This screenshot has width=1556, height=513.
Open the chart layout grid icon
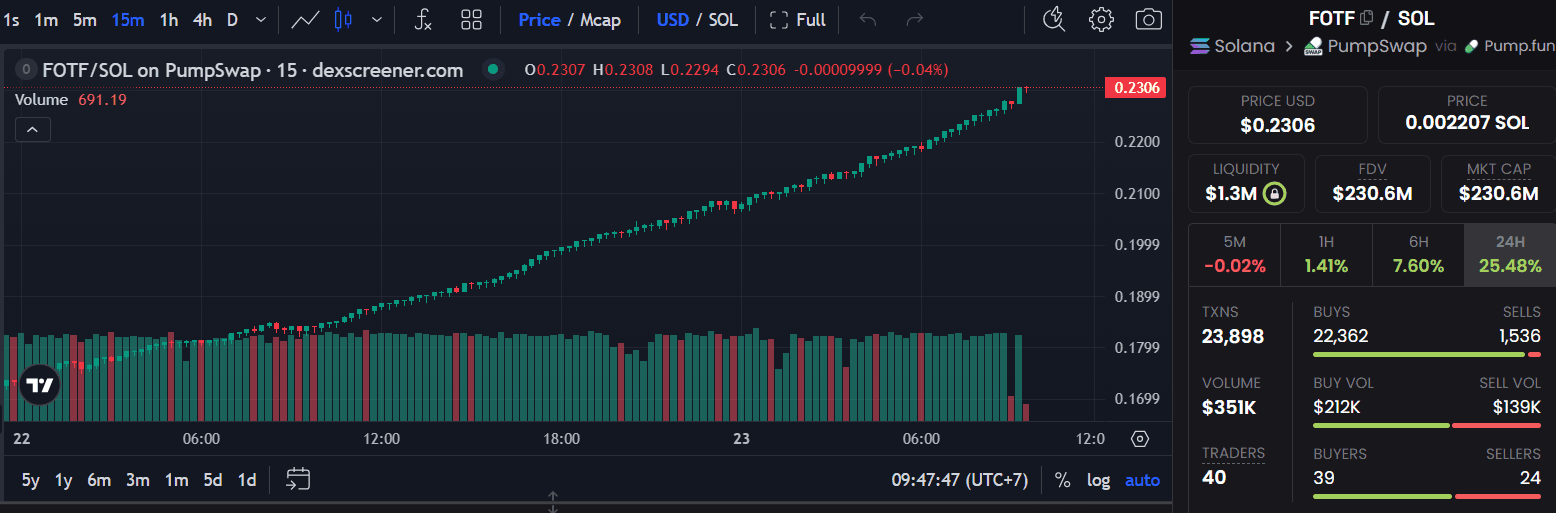click(x=471, y=19)
